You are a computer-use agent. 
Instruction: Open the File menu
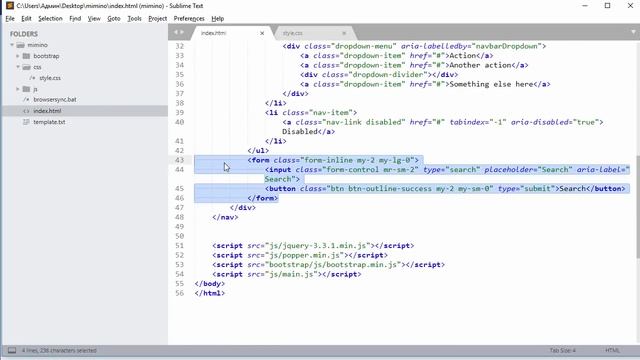click(10, 18)
